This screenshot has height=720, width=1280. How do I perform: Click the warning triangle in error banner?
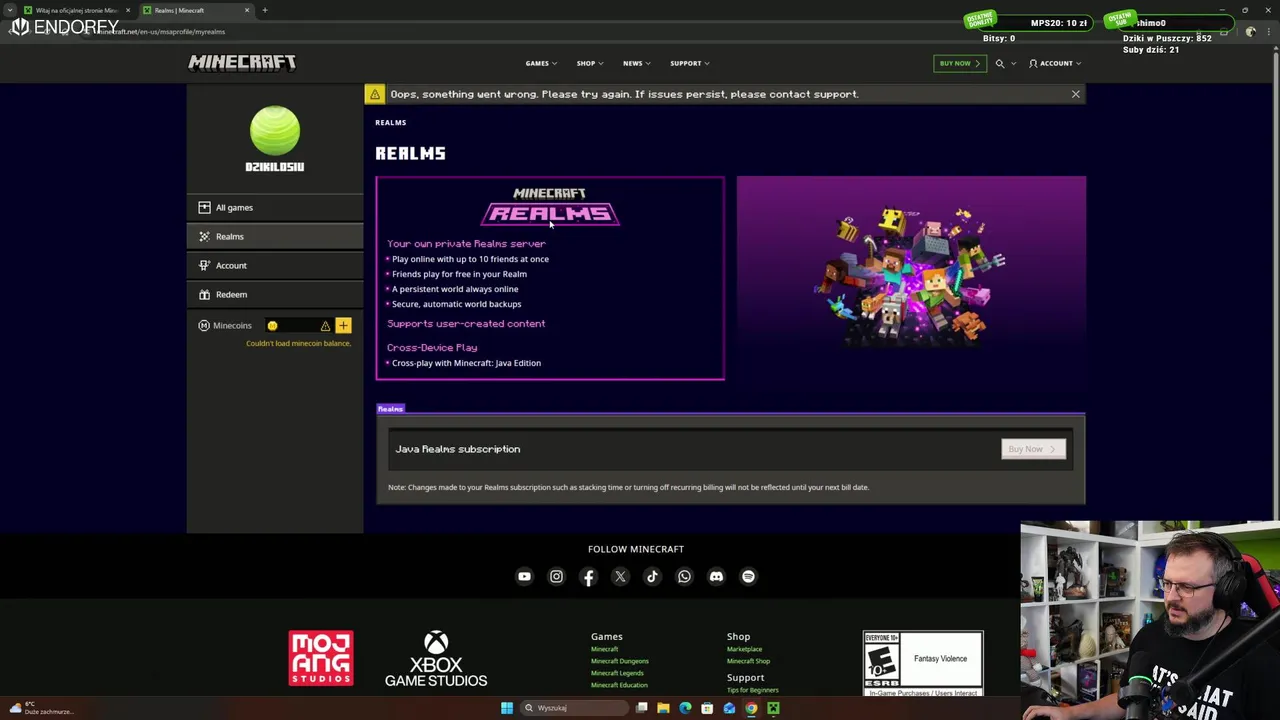point(375,94)
